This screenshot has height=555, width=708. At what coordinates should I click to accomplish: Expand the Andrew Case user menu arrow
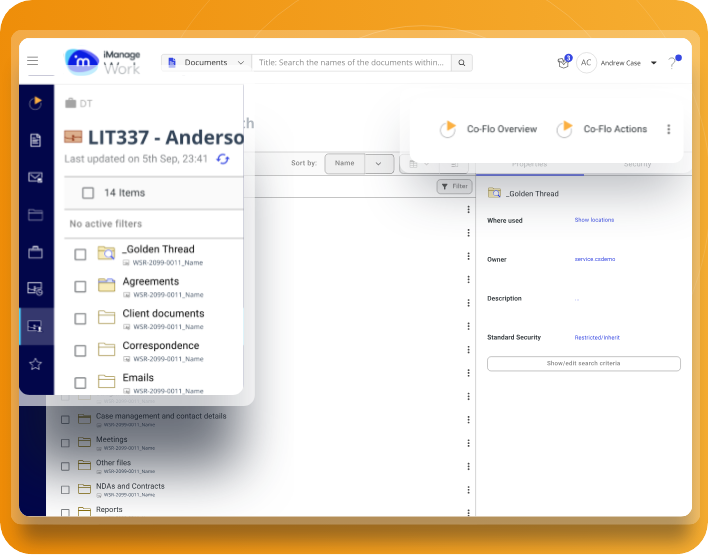point(653,63)
